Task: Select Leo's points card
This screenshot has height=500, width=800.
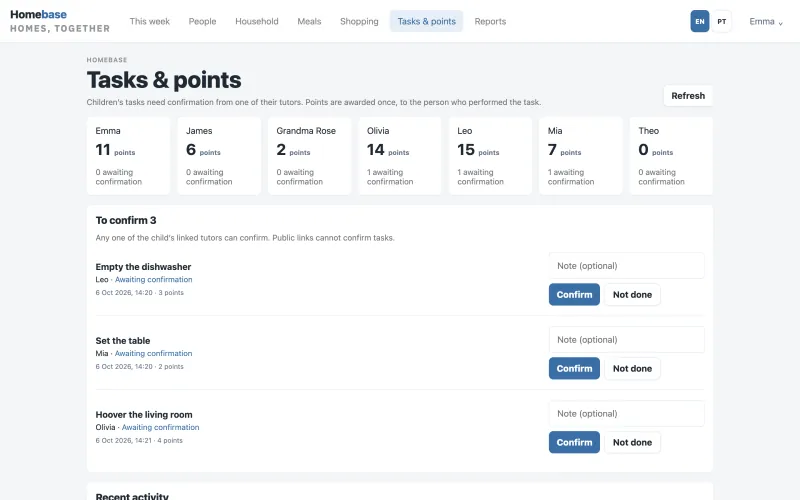Action: pyautogui.click(x=490, y=156)
